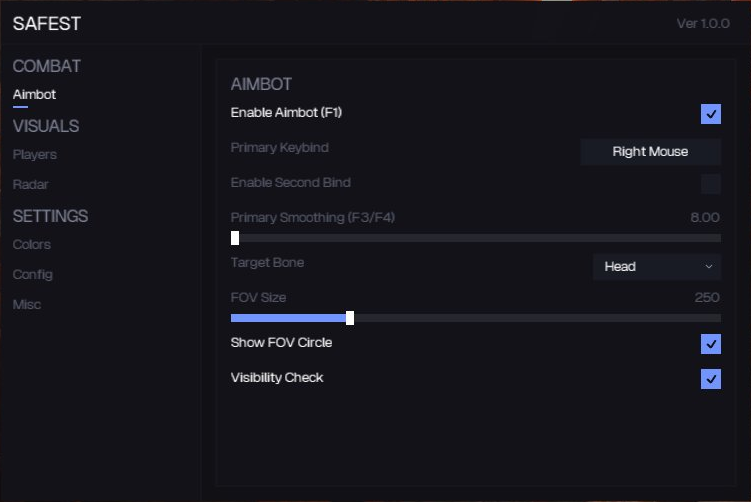The image size is (751, 502).
Task: Toggle the Enable Aimbot (F1) checkbox
Action: point(711,114)
